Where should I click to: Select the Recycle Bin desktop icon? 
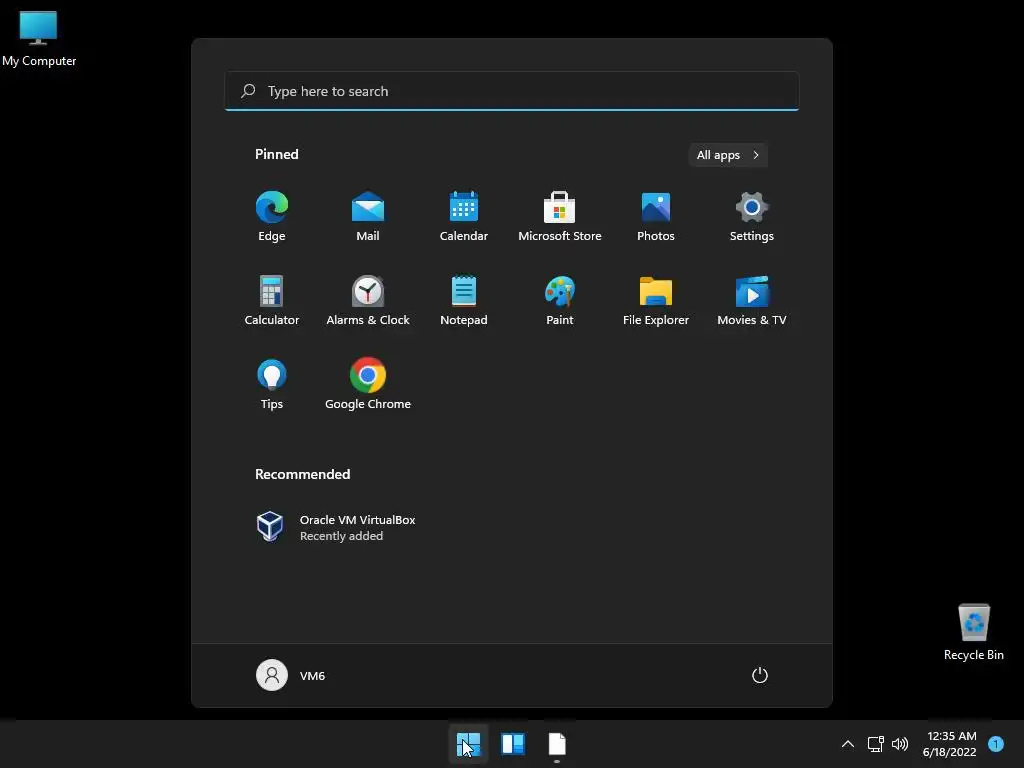click(974, 632)
